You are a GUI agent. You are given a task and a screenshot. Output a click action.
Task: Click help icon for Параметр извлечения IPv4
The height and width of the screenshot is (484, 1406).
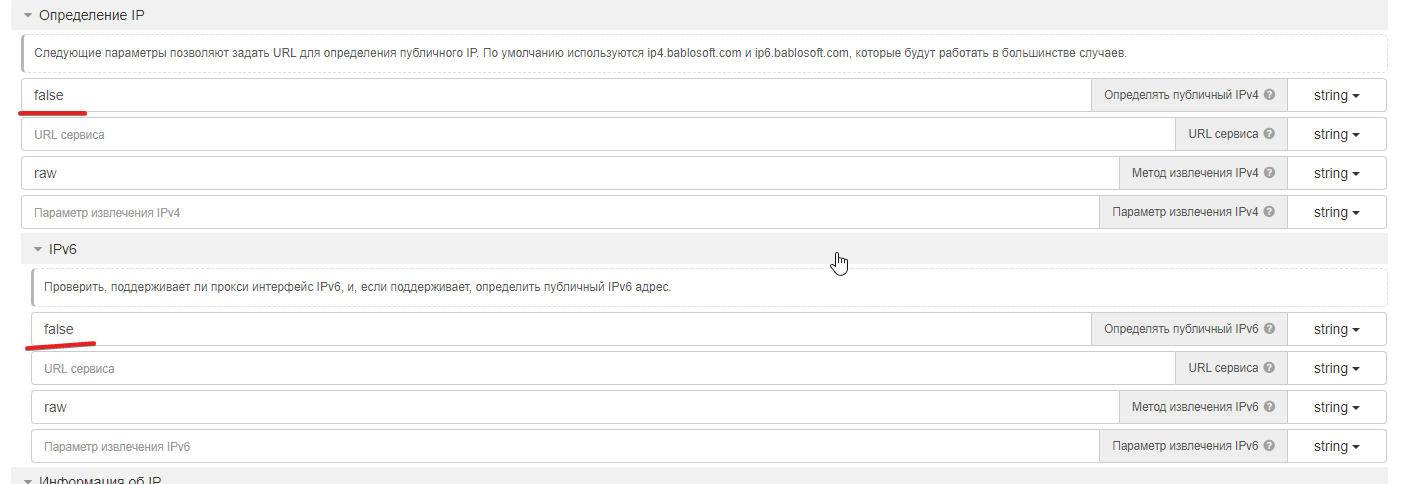[x=1269, y=212]
